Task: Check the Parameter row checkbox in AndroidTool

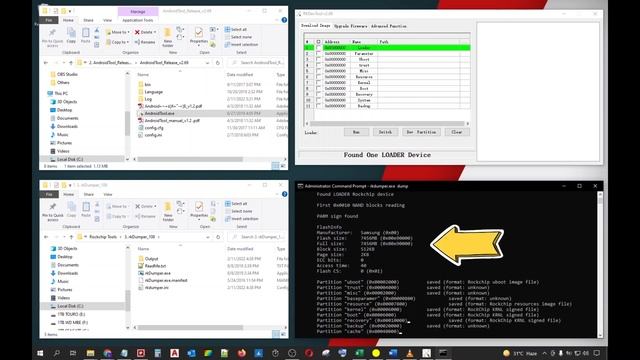Action: 318,53
